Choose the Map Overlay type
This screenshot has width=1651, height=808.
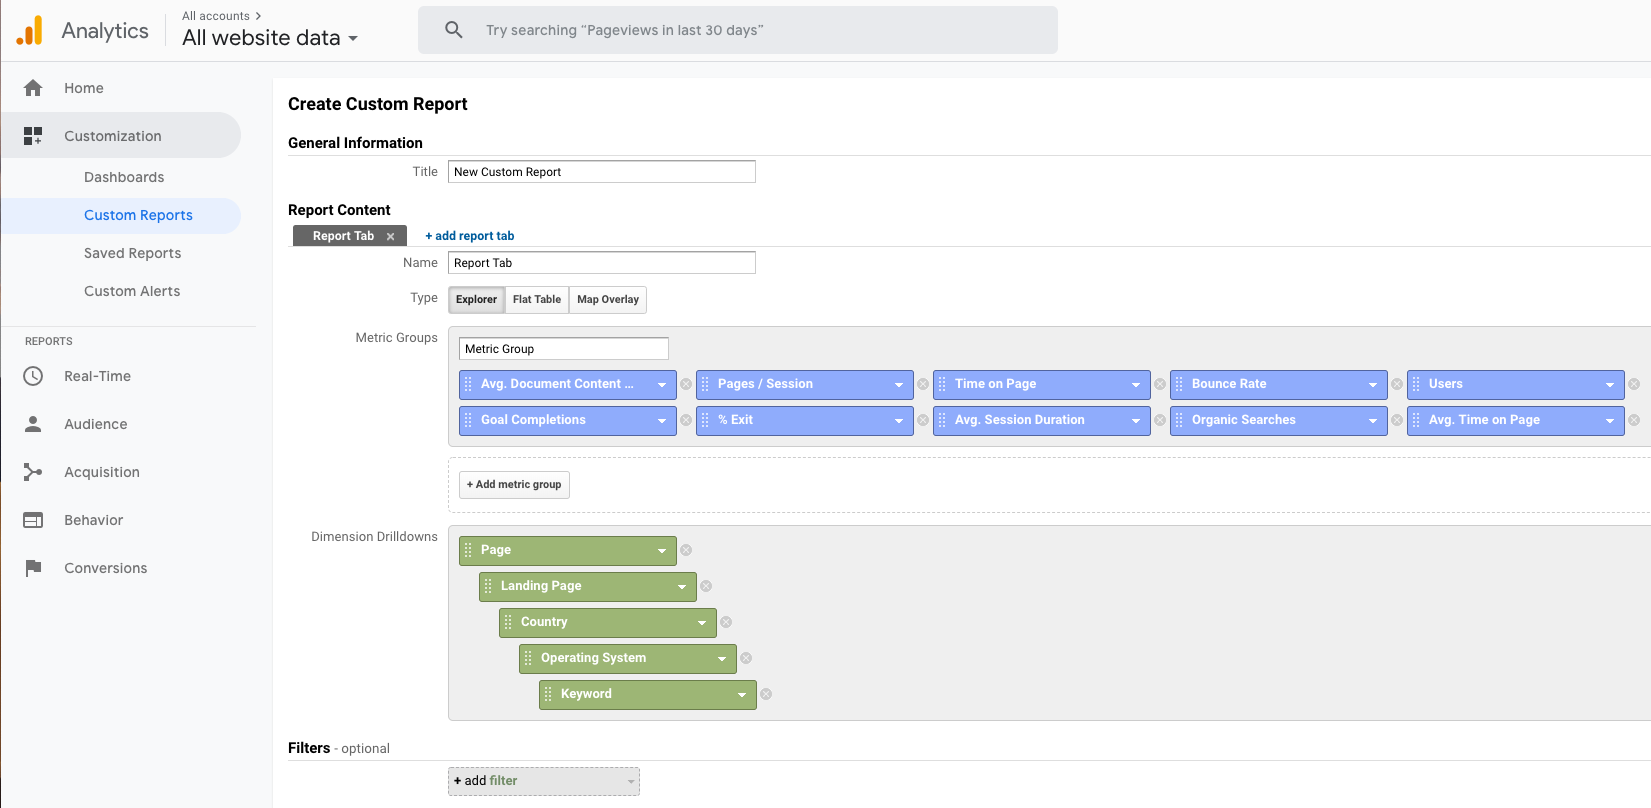[x=608, y=300]
